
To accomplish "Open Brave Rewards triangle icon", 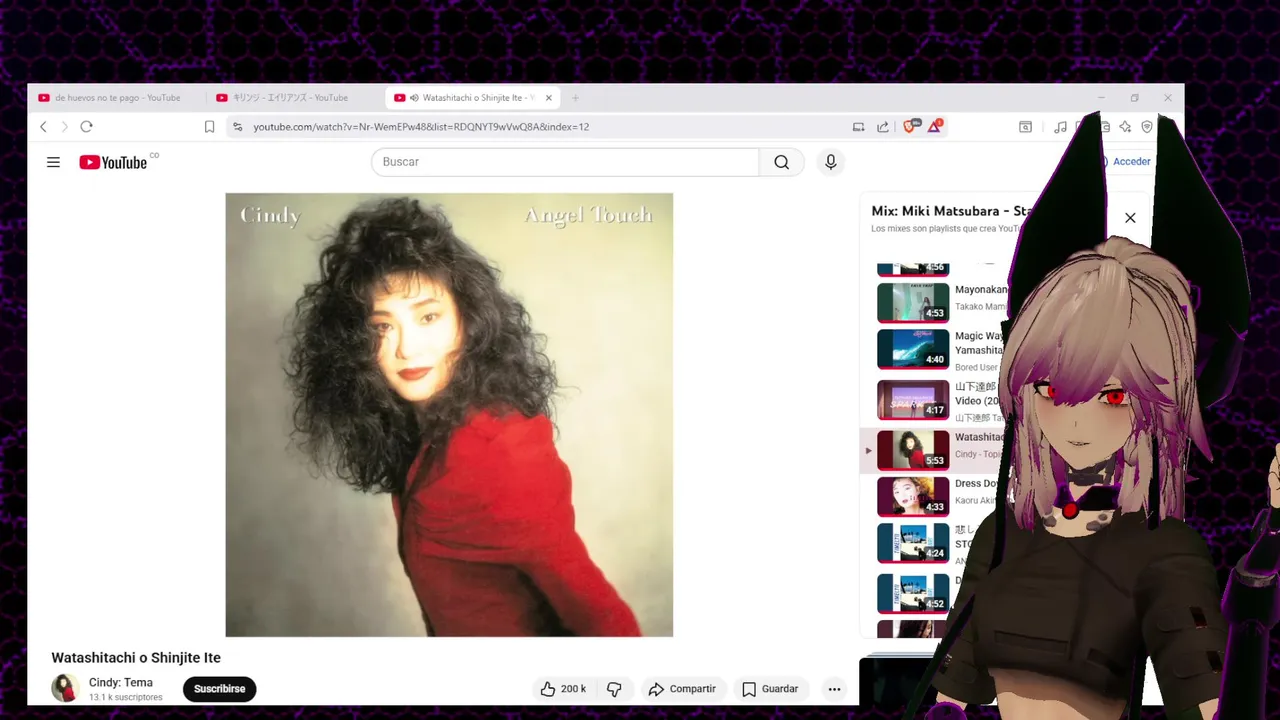I will click(x=934, y=126).
